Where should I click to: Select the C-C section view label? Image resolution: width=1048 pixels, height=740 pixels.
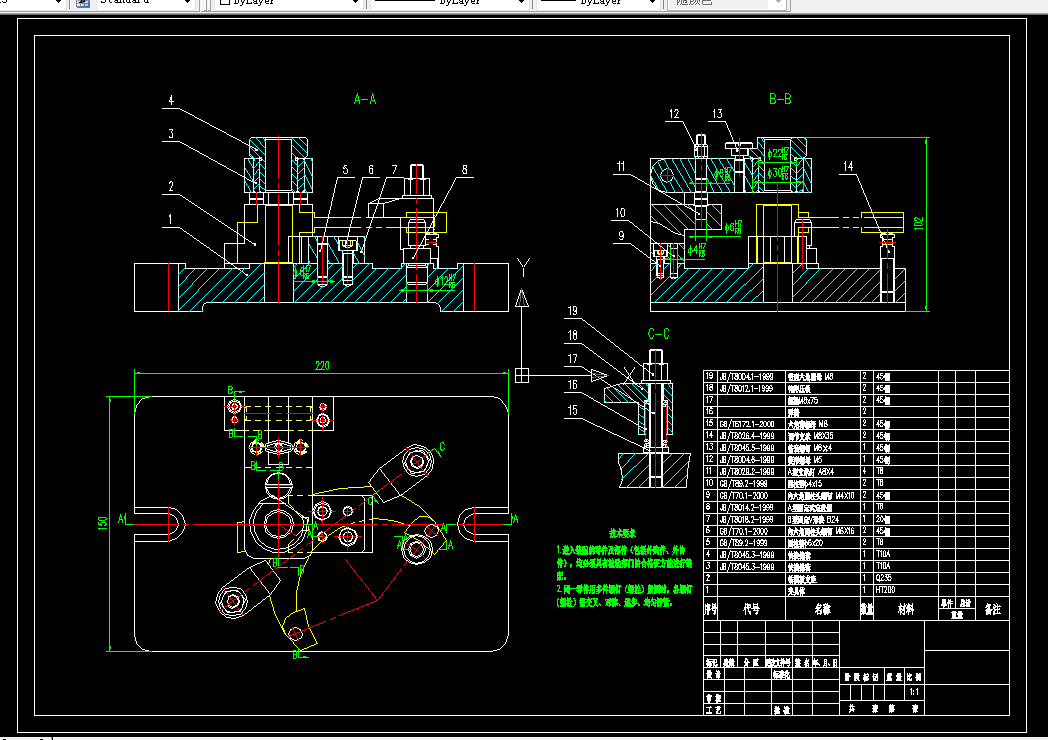pyautogui.click(x=658, y=334)
